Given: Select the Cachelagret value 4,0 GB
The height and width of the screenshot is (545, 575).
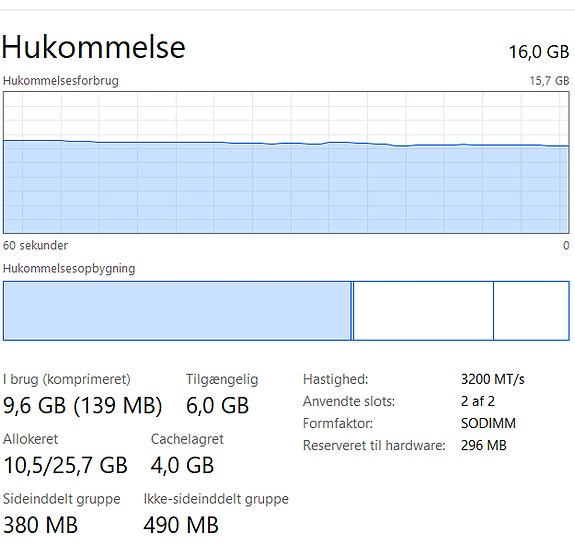Looking at the screenshot, I should 182,465.
